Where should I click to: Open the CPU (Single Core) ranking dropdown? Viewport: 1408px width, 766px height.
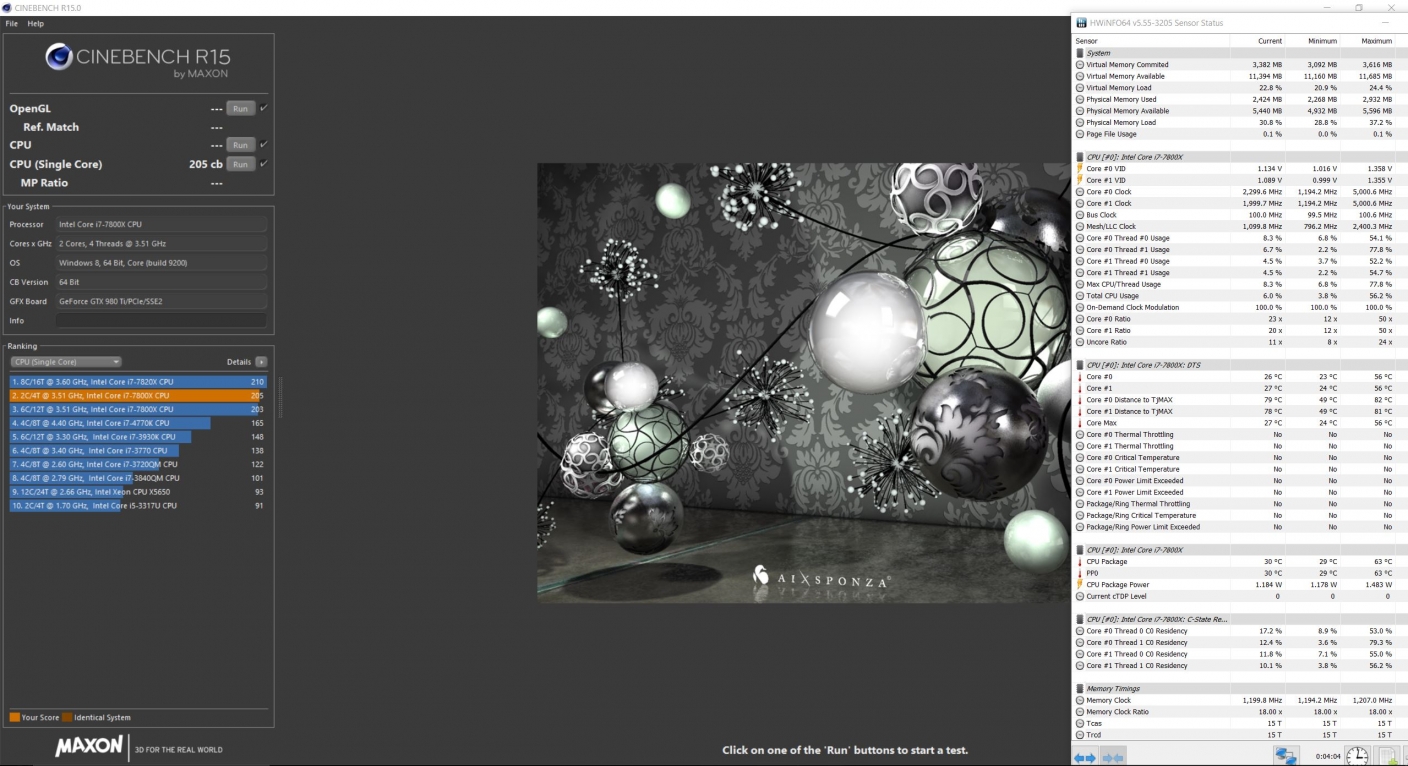[66, 362]
